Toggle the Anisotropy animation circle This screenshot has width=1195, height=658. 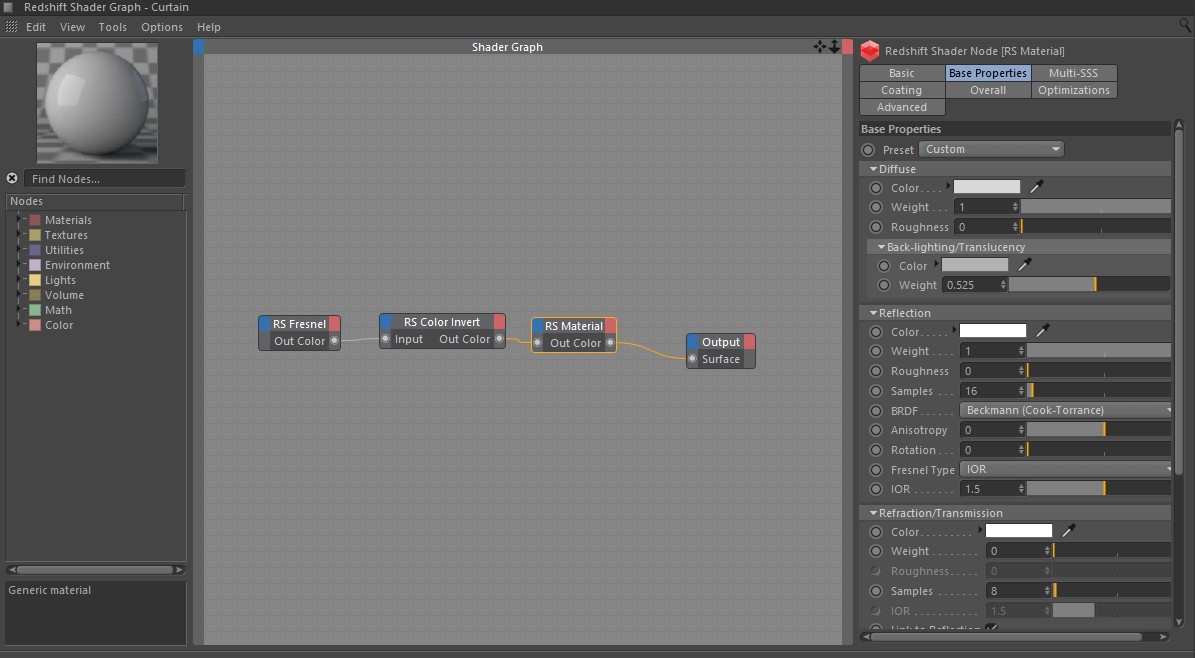click(876, 430)
